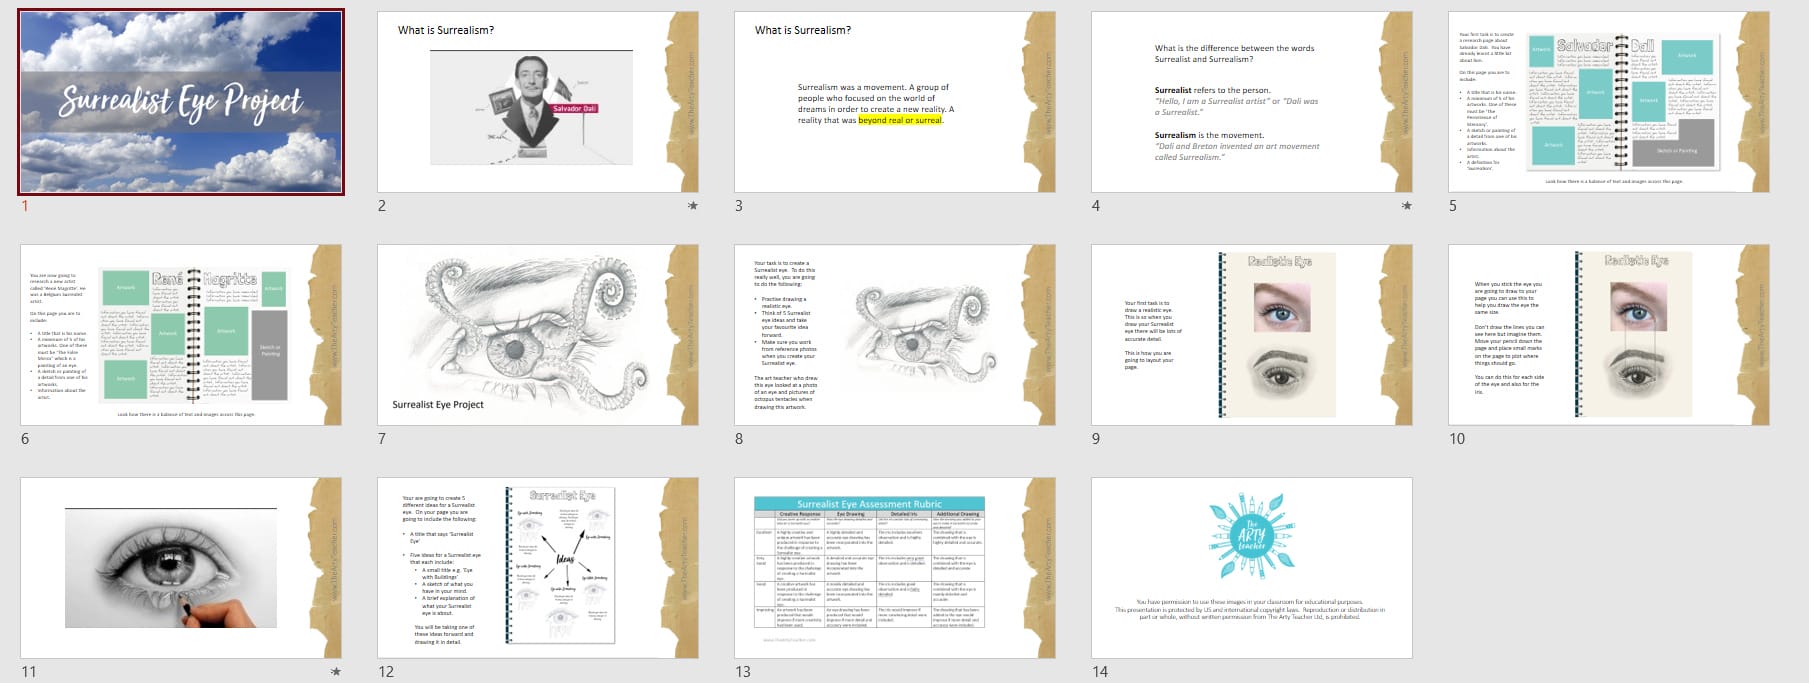Click the transition star icon under slide 4
1809x683 pixels.
(1406, 206)
